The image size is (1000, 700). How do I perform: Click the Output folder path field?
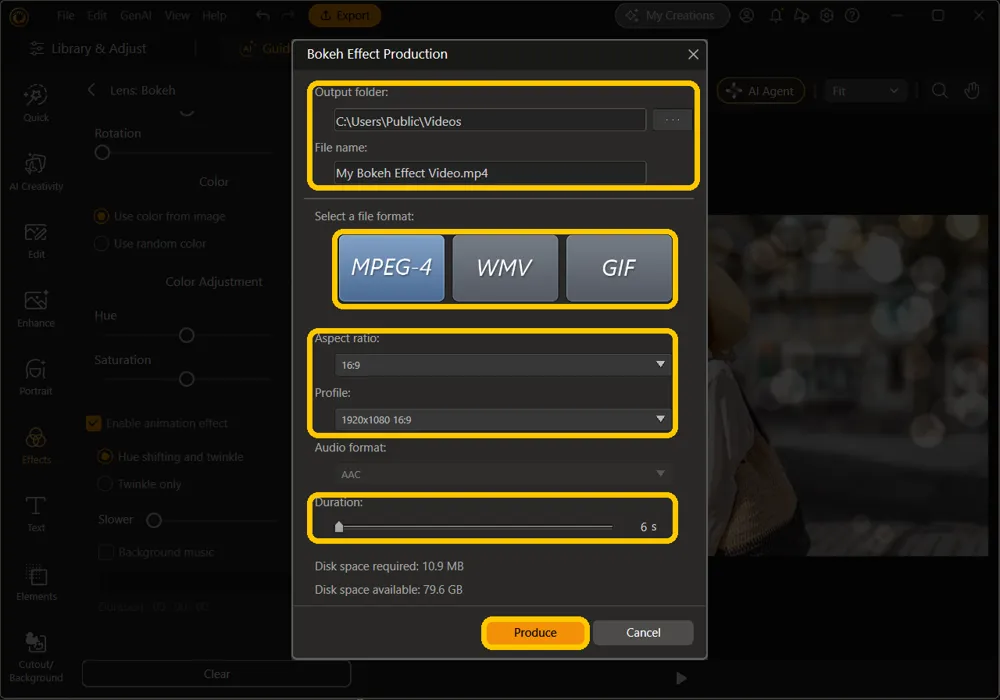coord(490,120)
